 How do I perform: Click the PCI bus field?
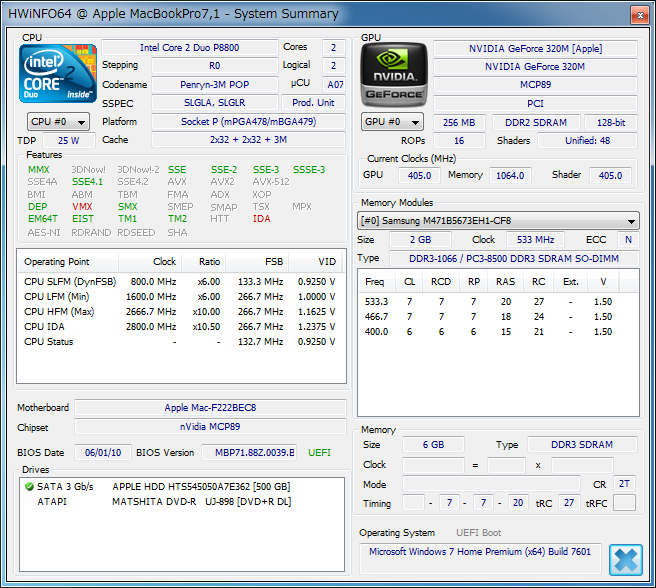pyautogui.click(x=536, y=103)
